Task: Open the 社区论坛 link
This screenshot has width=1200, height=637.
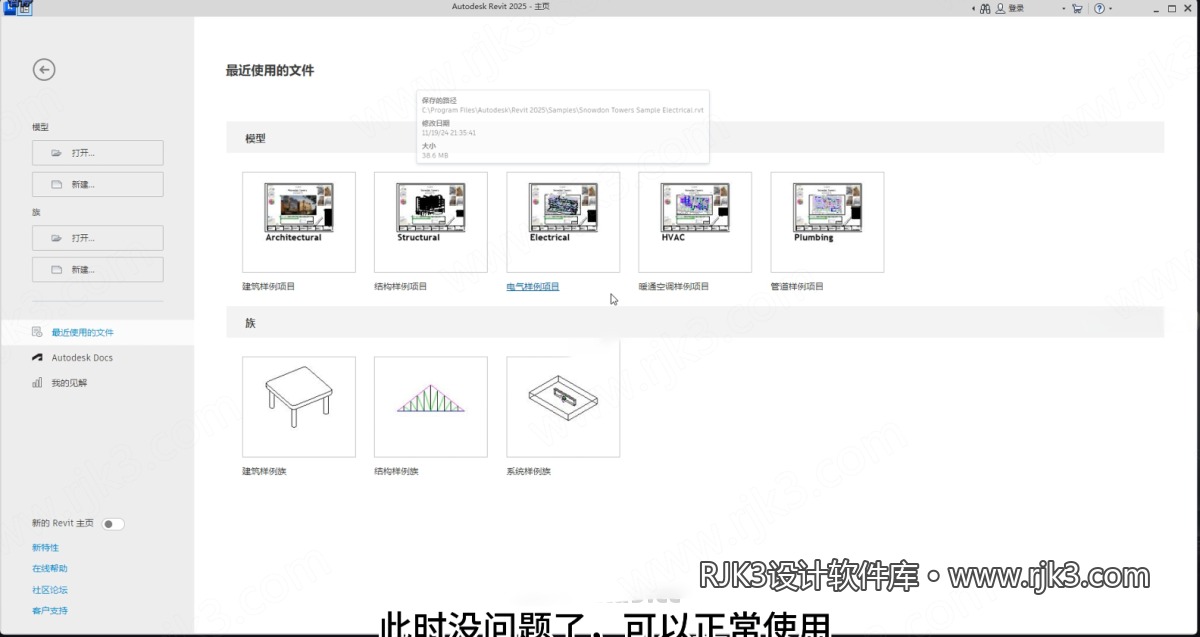Action: [50, 590]
